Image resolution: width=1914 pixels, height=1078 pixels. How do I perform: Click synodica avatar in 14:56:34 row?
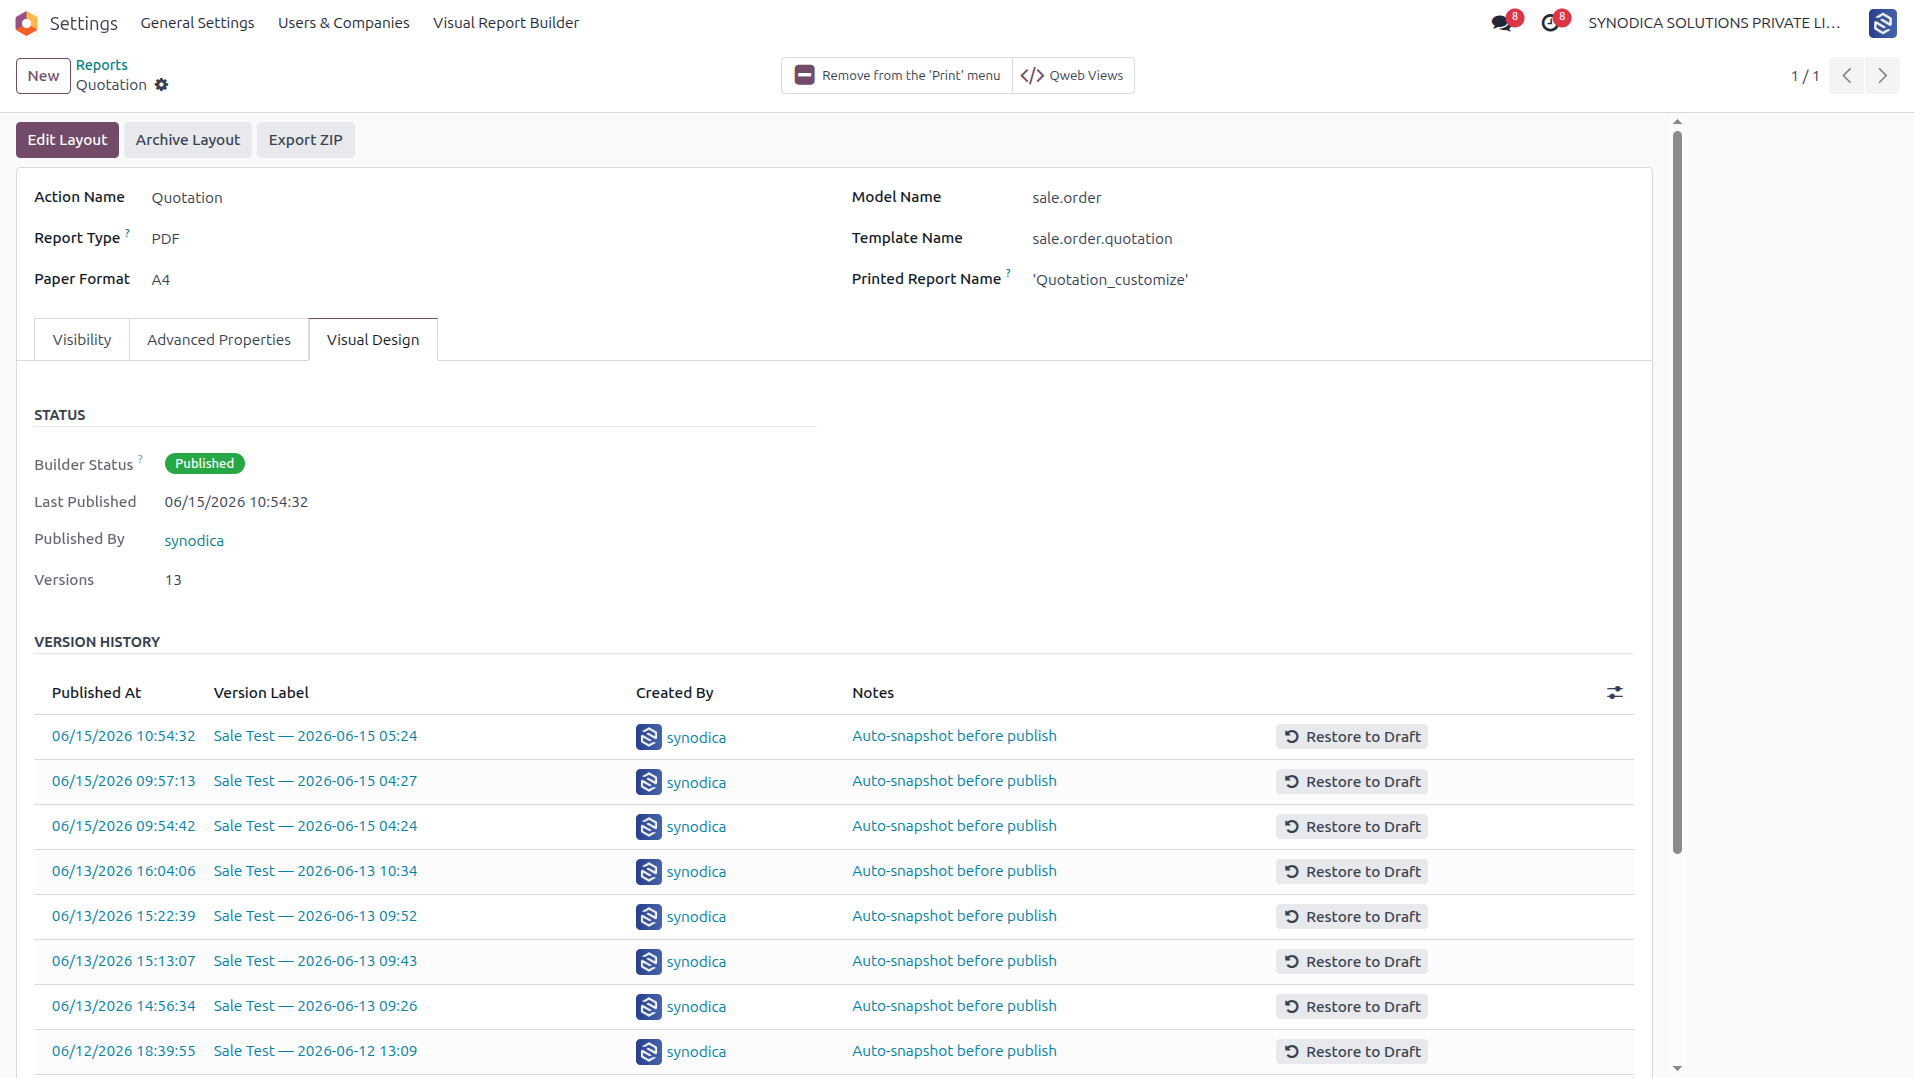click(649, 1007)
